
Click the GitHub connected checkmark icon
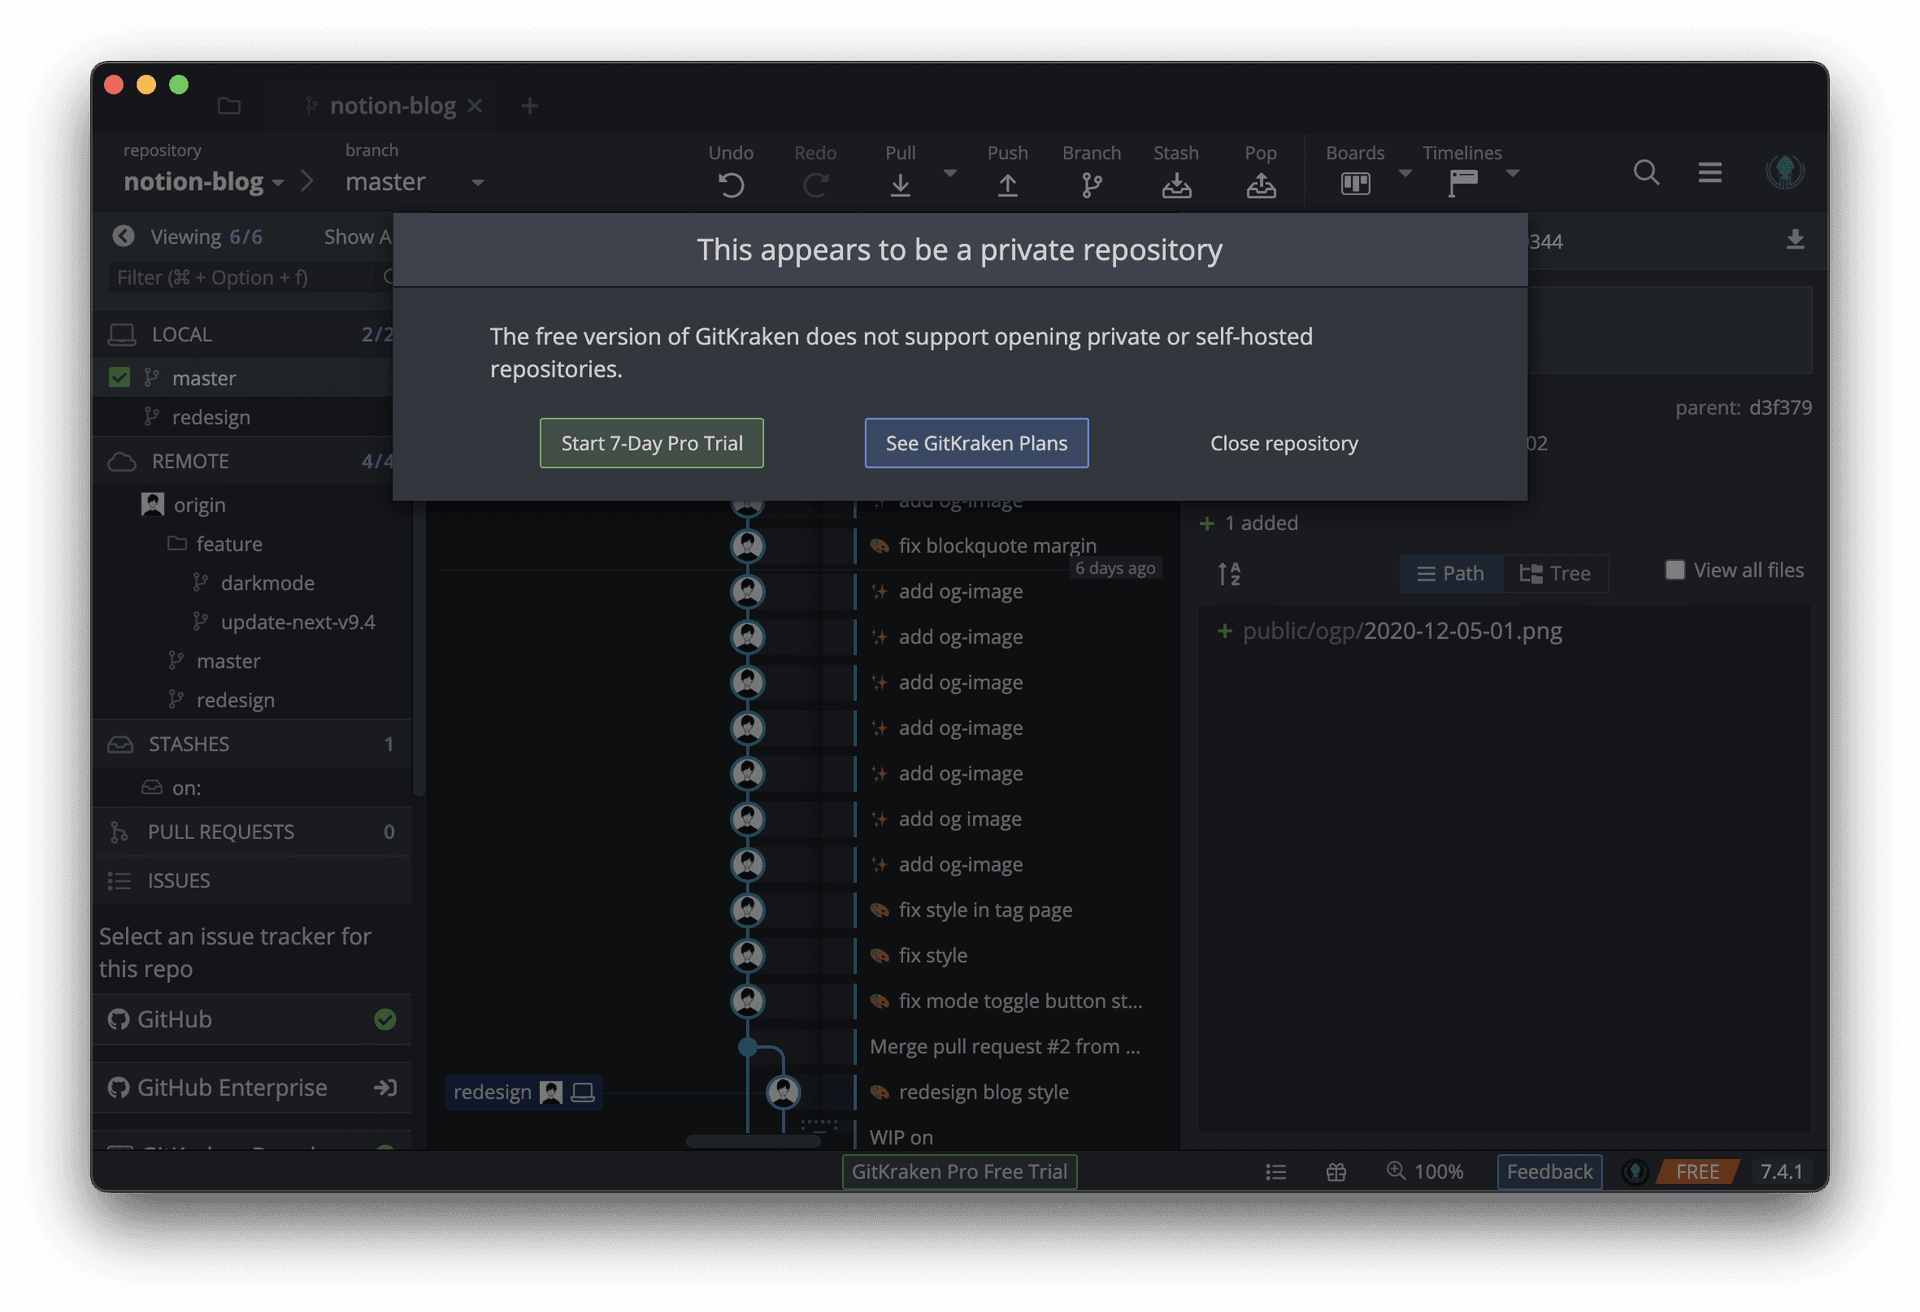point(385,1019)
